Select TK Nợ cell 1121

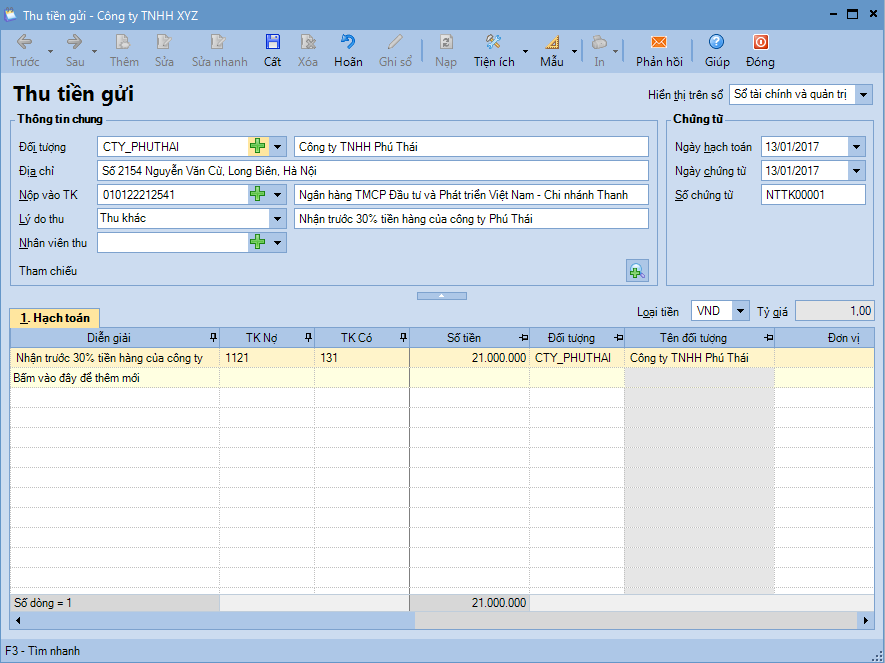tap(267, 358)
